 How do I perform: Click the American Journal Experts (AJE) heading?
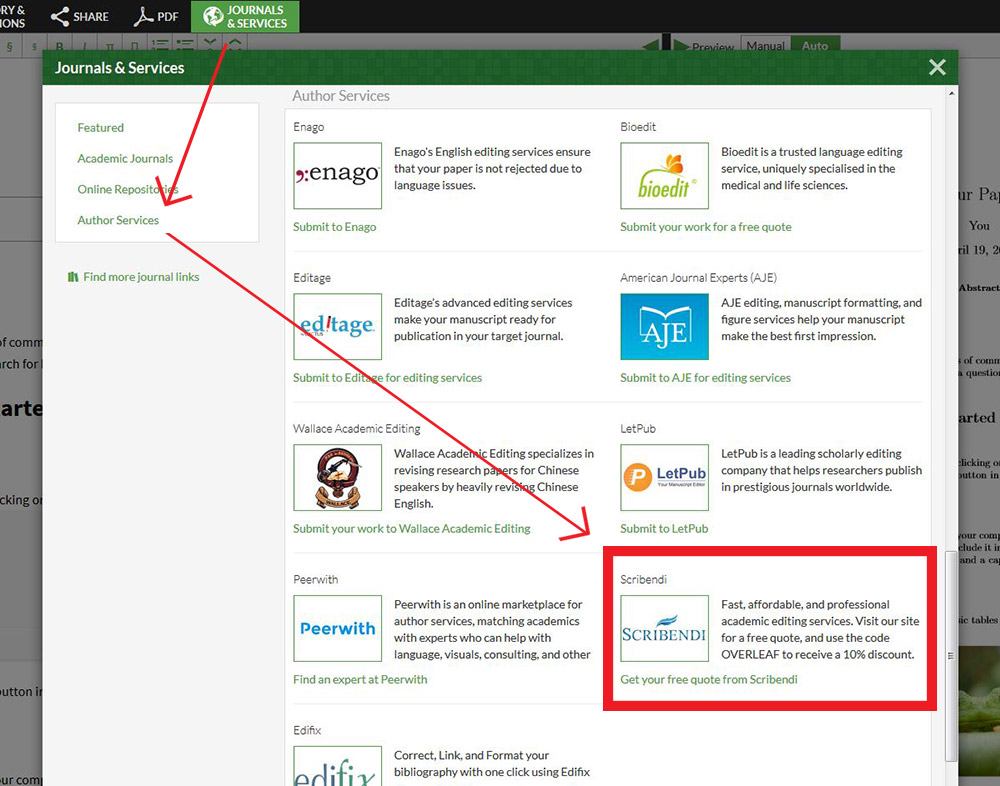(x=698, y=278)
